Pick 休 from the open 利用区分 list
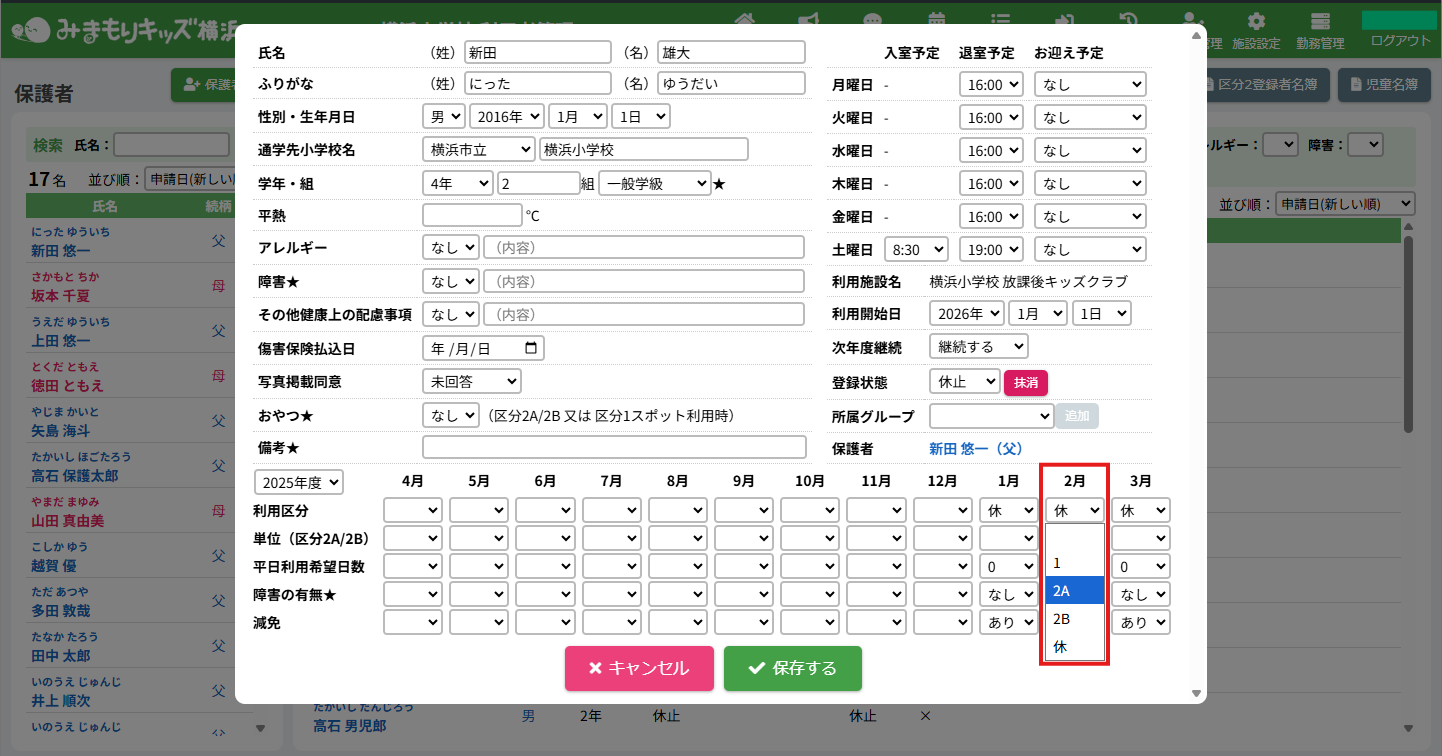Screen dimensions: 1442x756 point(1074,647)
